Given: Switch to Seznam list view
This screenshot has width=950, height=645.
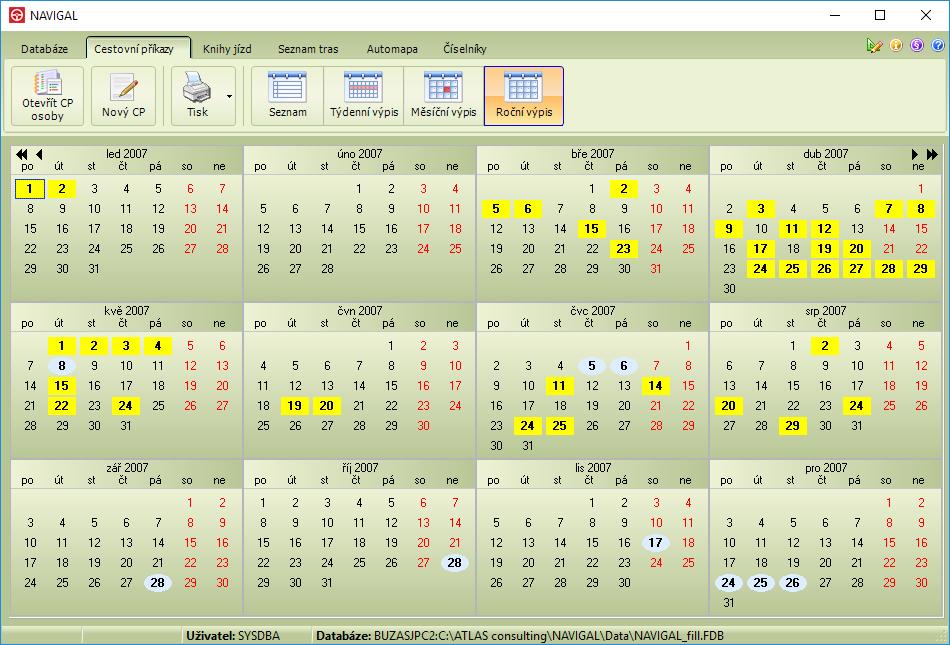Looking at the screenshot, I should coord(287,96).
